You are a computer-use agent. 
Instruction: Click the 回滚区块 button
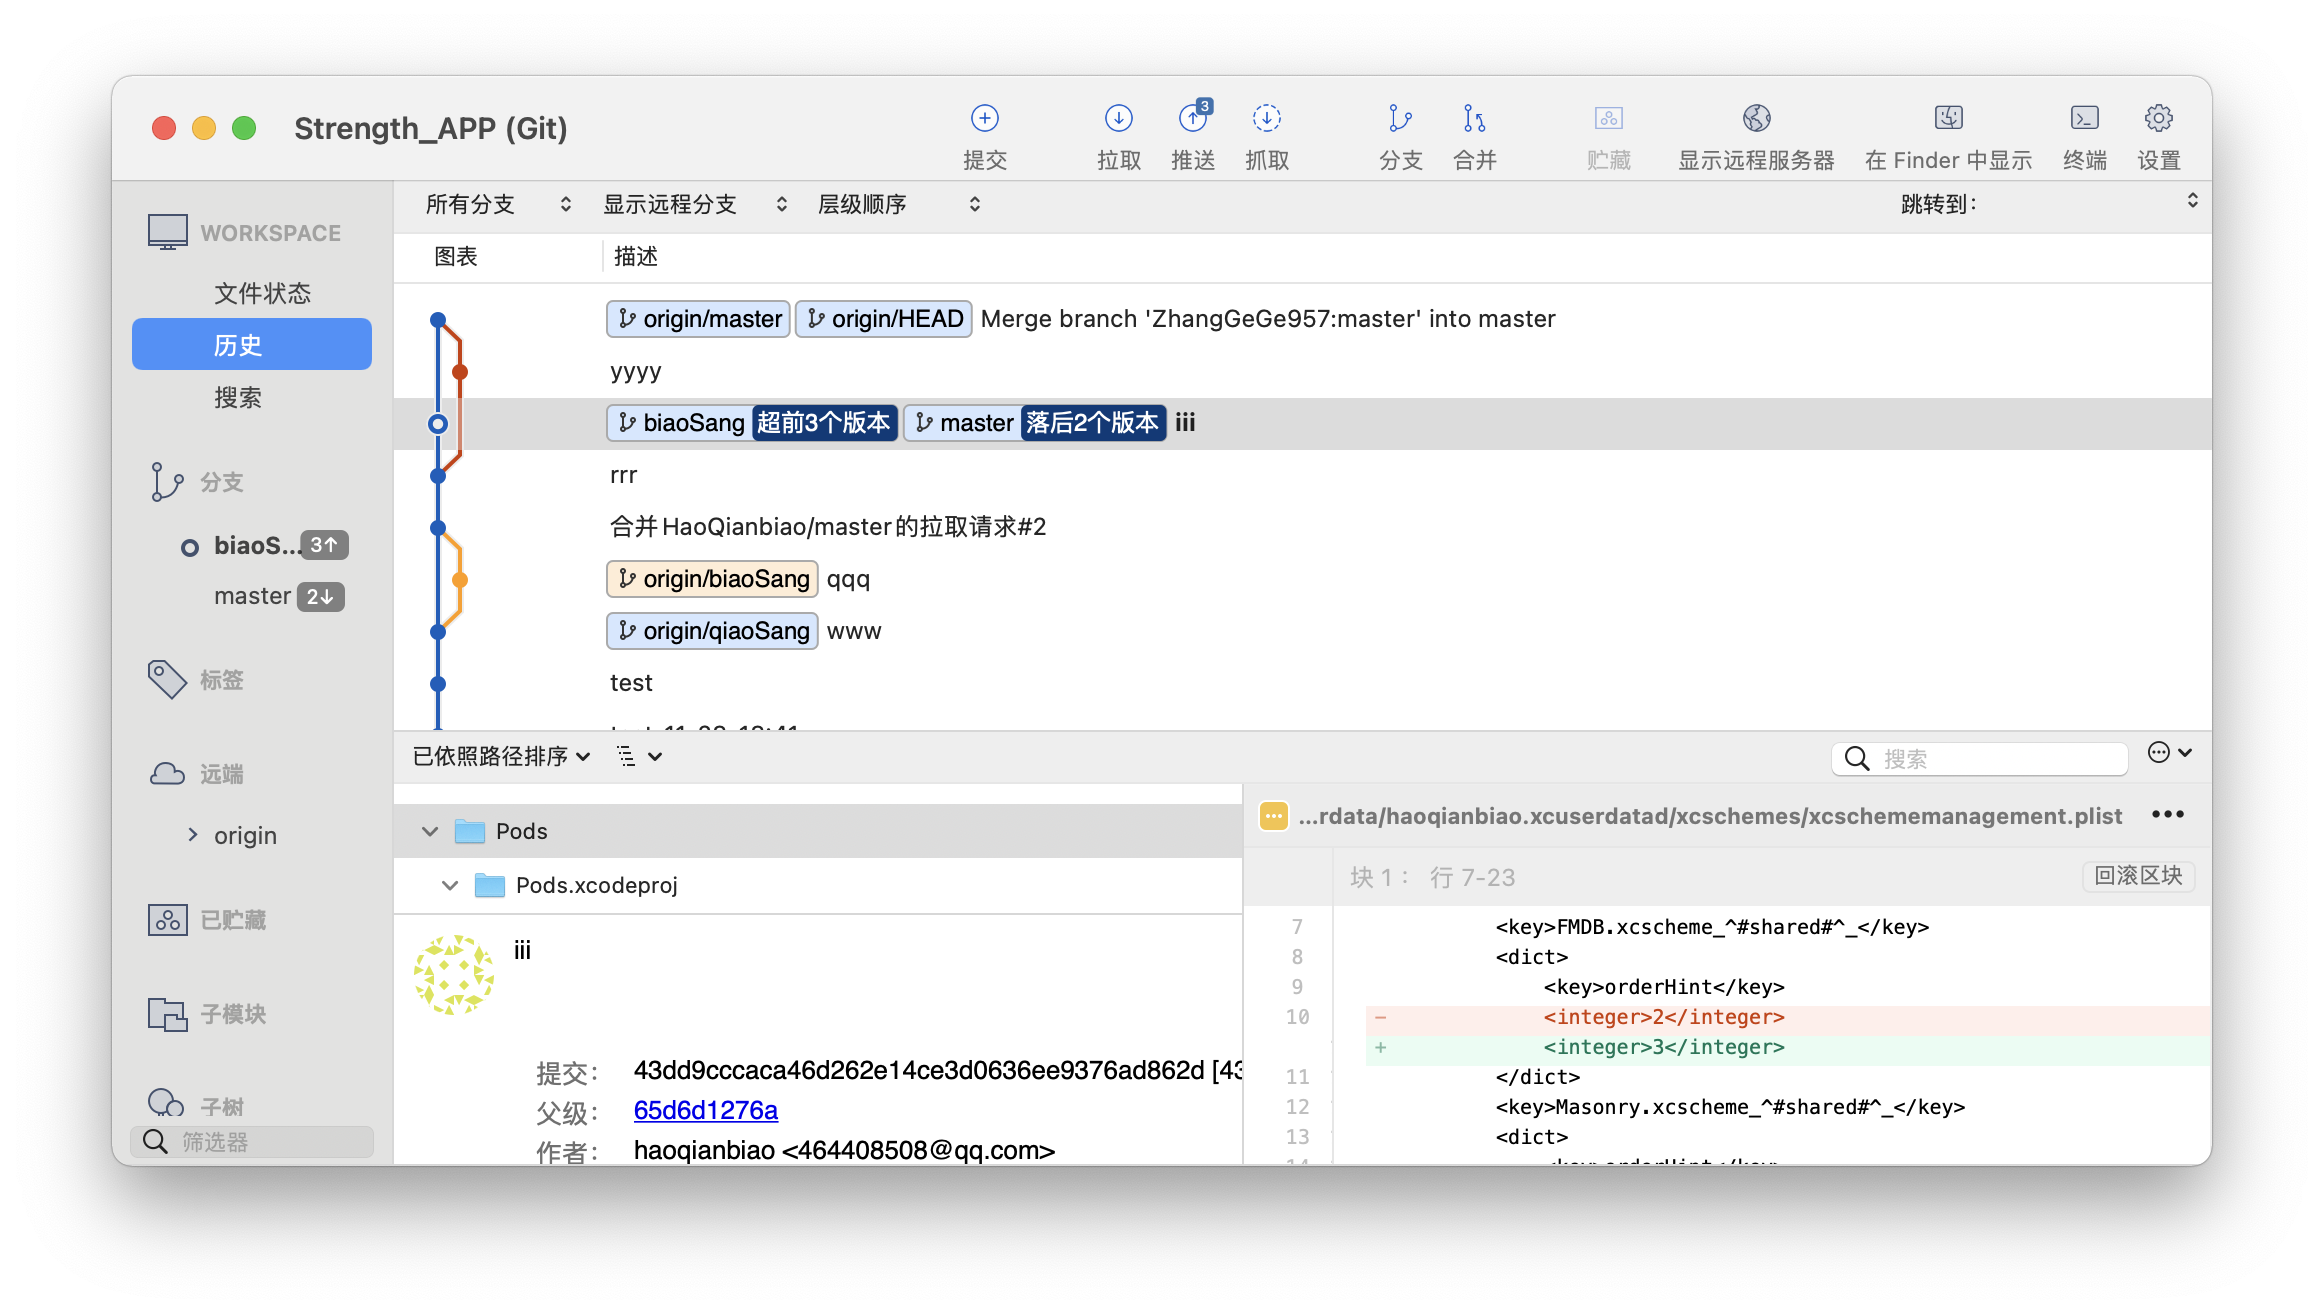(x=2138, y=876)
